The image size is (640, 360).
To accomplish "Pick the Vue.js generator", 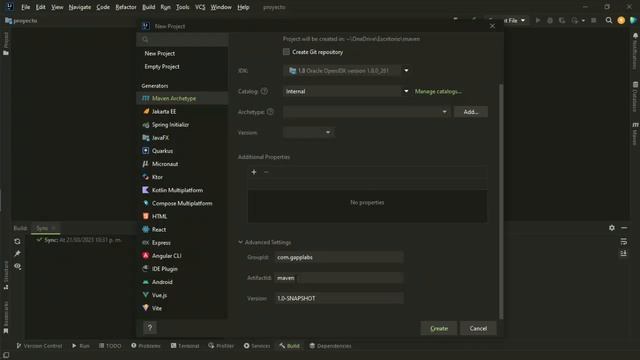I will click(182, 295).
